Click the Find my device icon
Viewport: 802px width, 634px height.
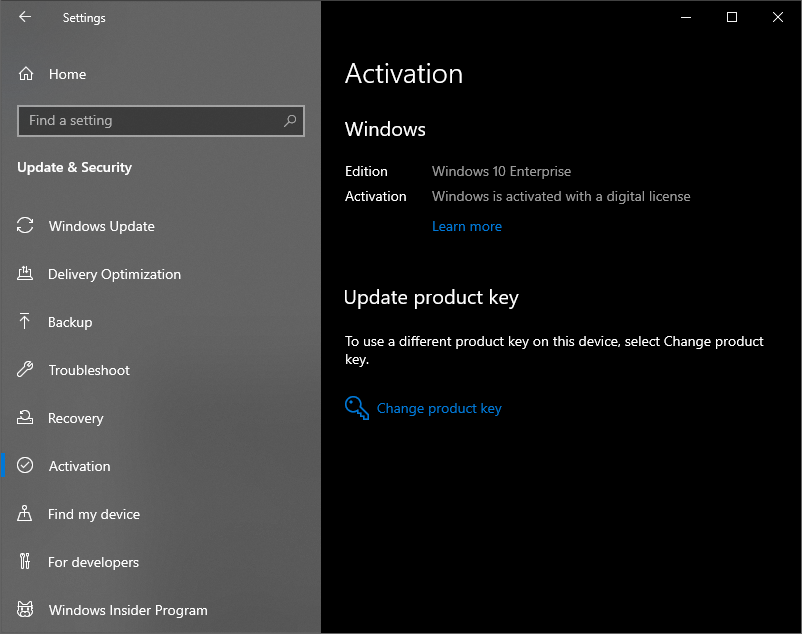[25, 513]
